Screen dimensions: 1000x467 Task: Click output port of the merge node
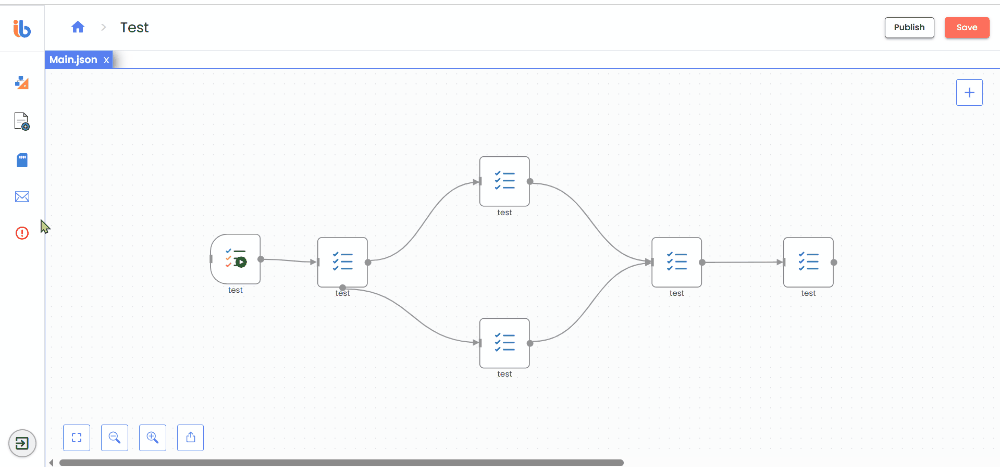click(702, 262)
